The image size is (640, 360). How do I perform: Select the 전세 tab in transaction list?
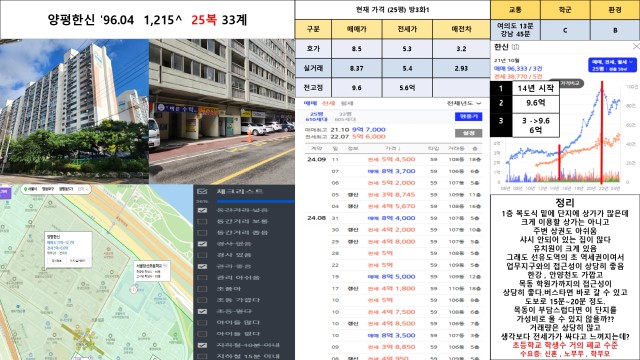[329, 103]
